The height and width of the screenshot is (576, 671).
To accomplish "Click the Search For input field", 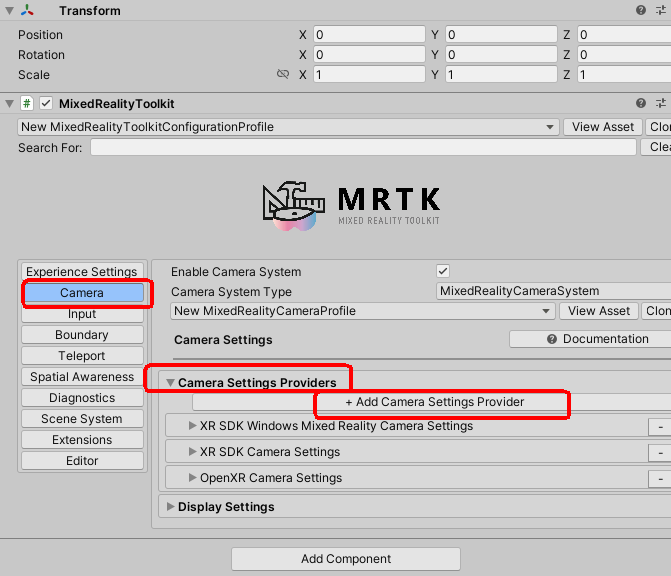I will tap(363, 147).
